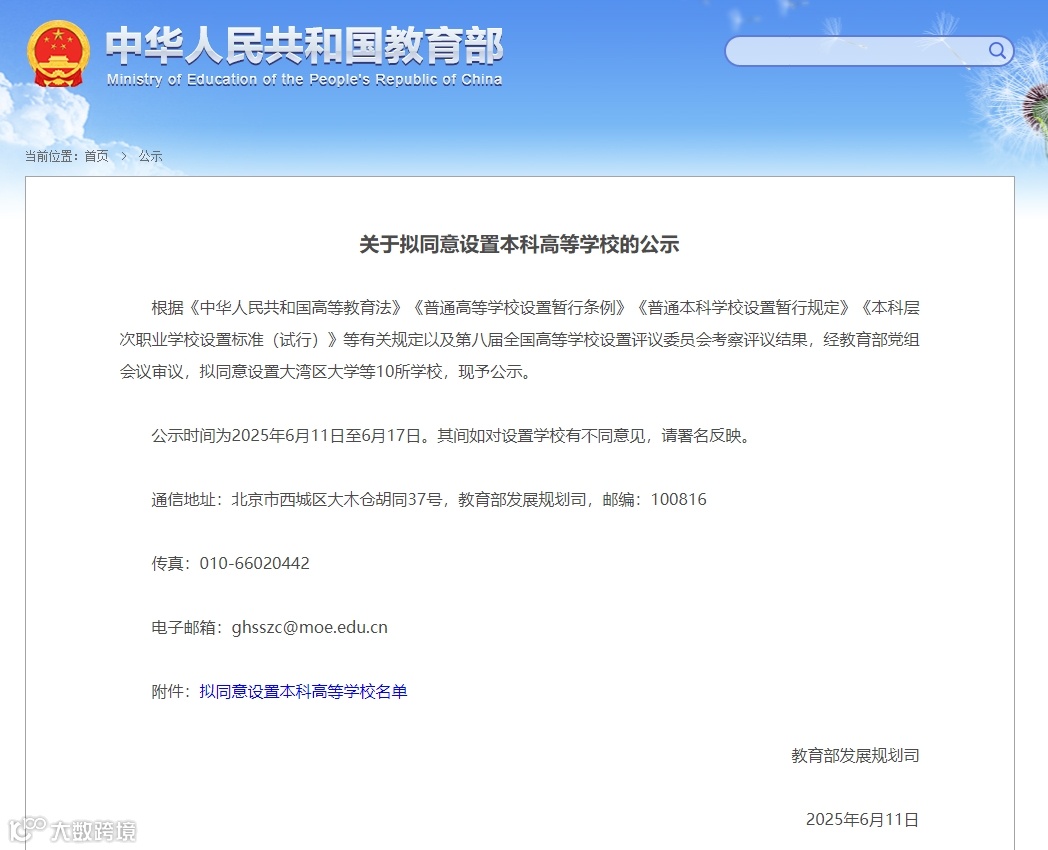
Task: Click the 《普通高等学校设置暂行条例》 text
Action: 519,308
